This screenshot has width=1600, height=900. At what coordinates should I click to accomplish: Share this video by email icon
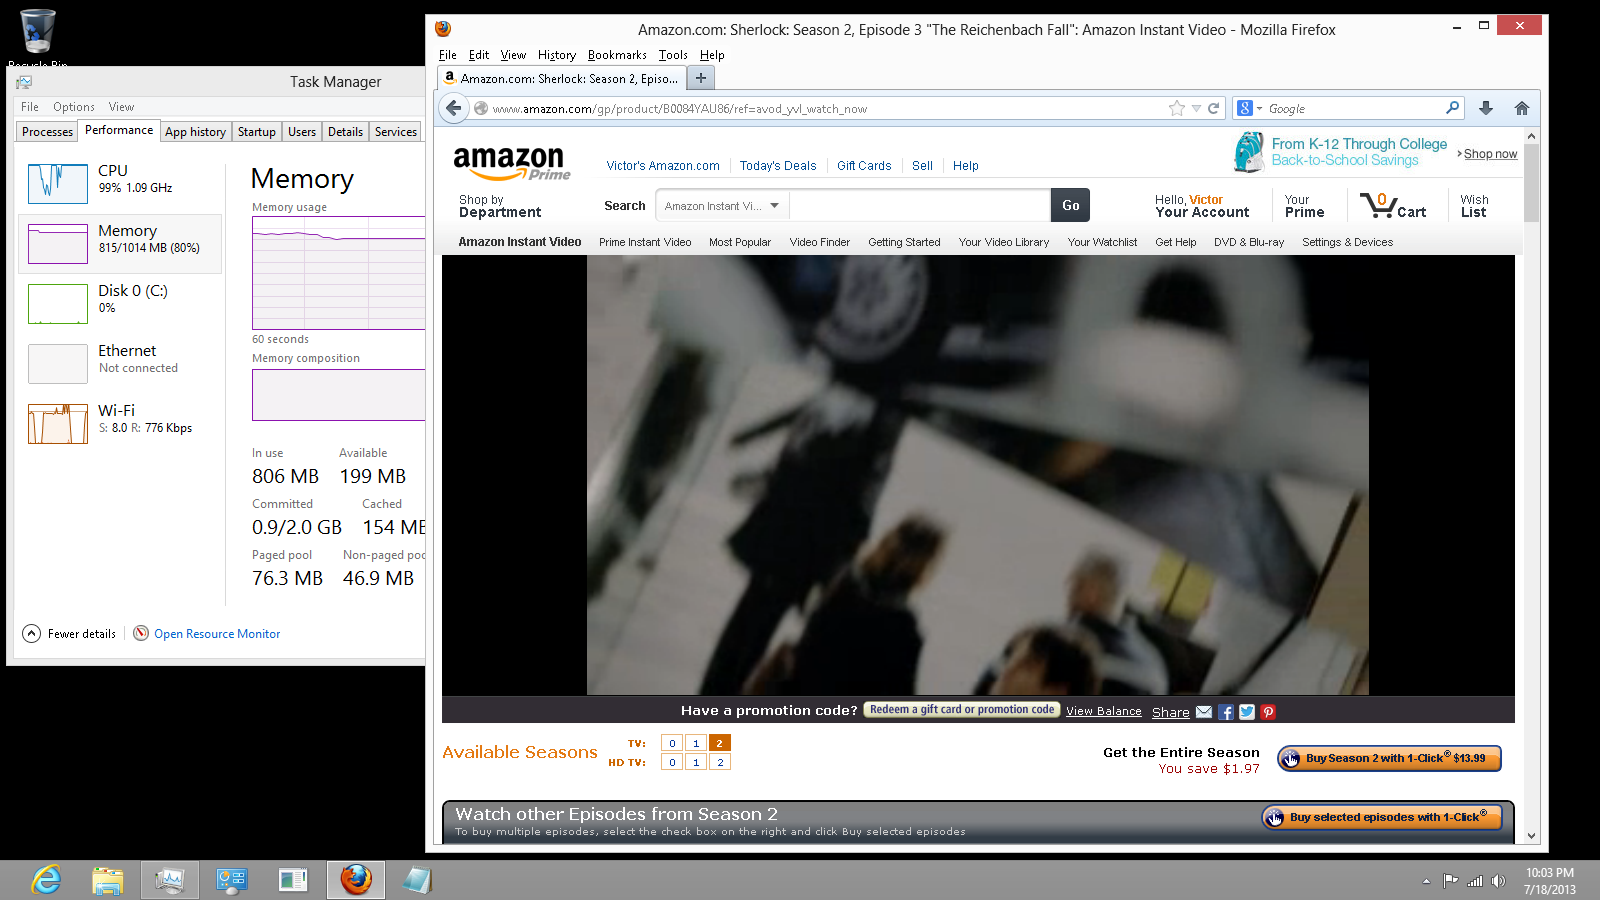(x=1204, y=712)
